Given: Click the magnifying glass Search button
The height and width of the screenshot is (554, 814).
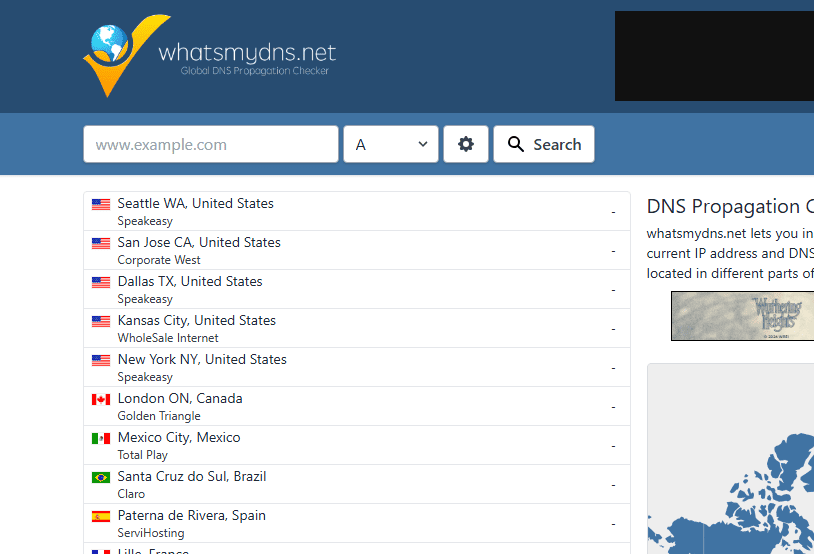Looking at the screenshot, I should click(544, 144).
